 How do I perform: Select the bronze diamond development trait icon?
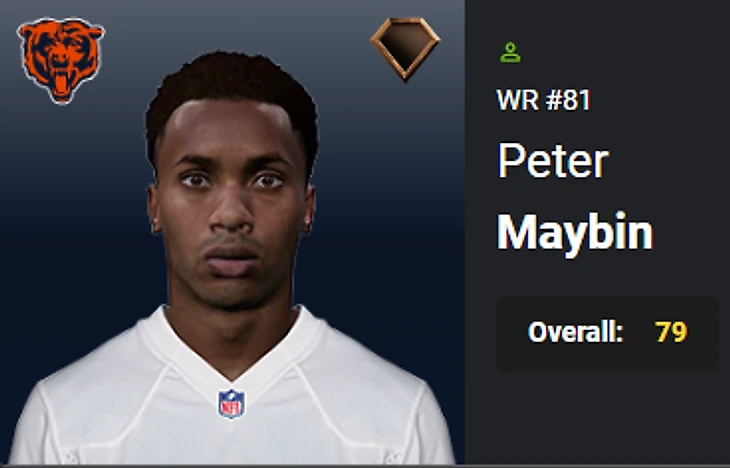coord(405,48)
